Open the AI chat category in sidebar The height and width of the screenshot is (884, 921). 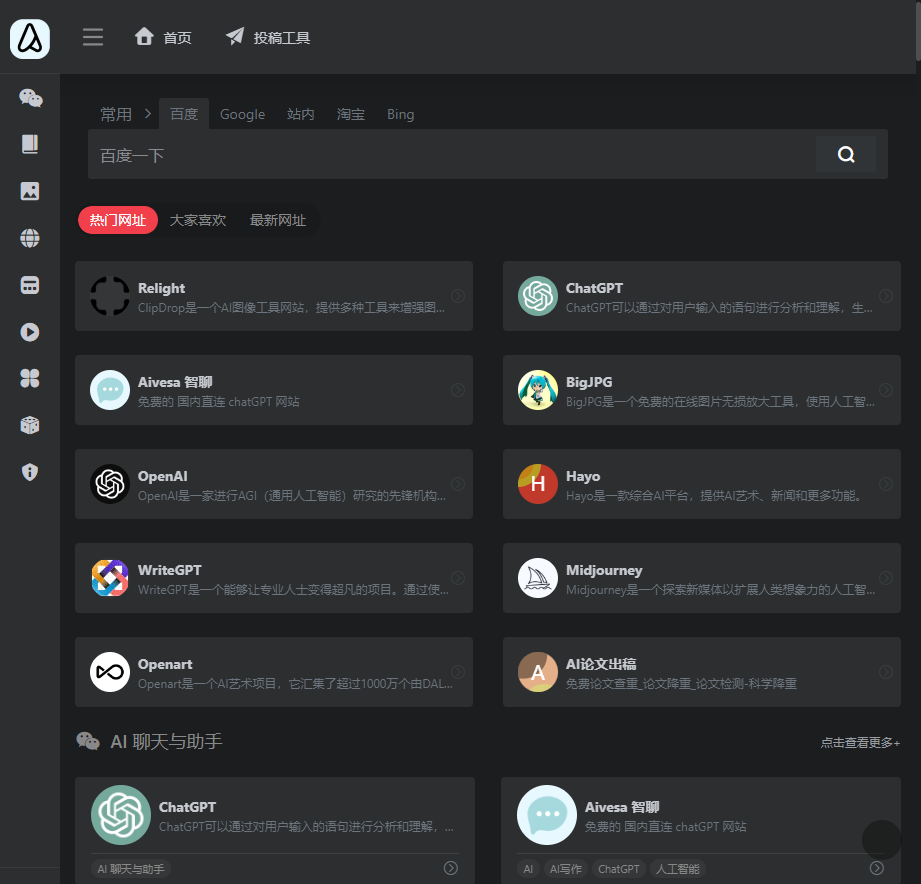click(30, 98)
